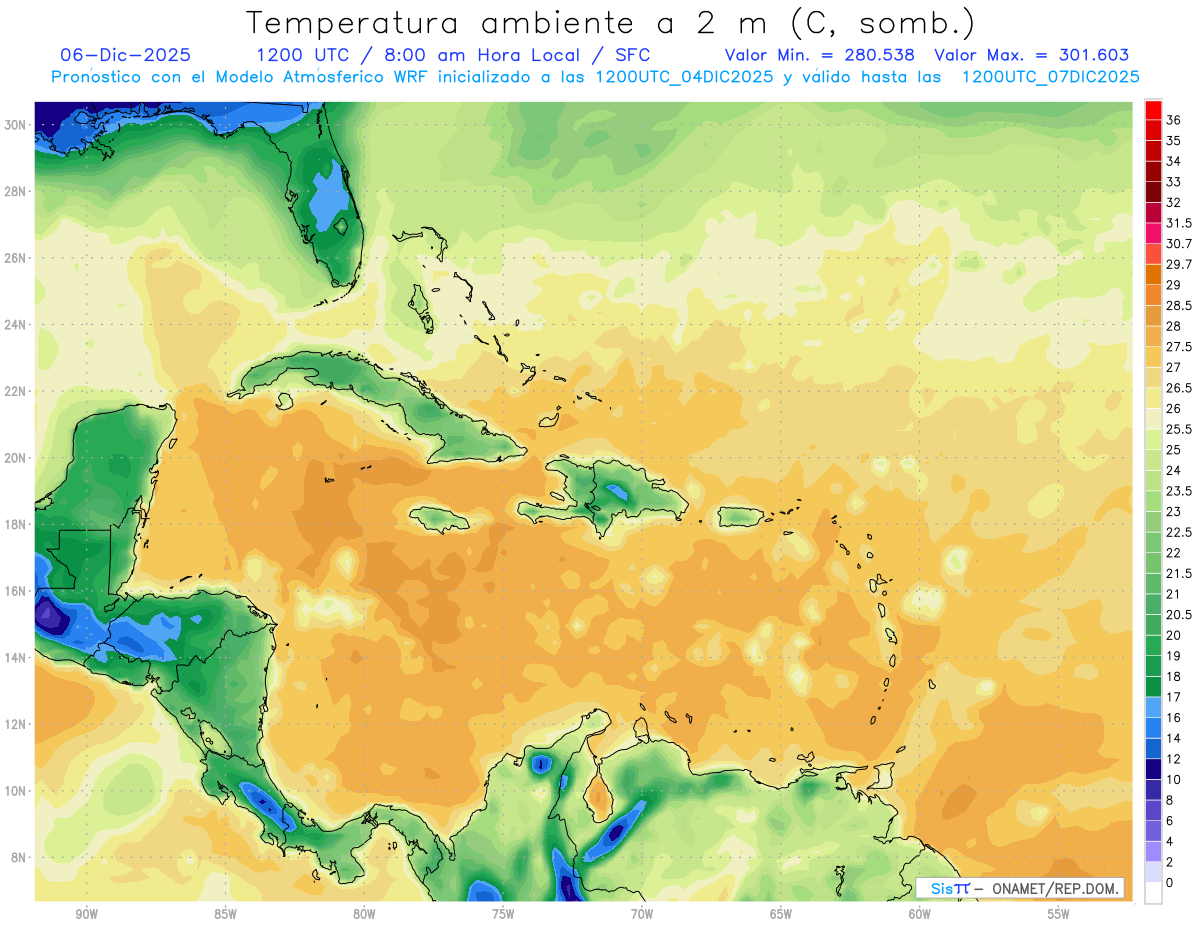This screenshot has height=927, width=1200.
Task: Click legend value '26.5'
Action: 1179,388
